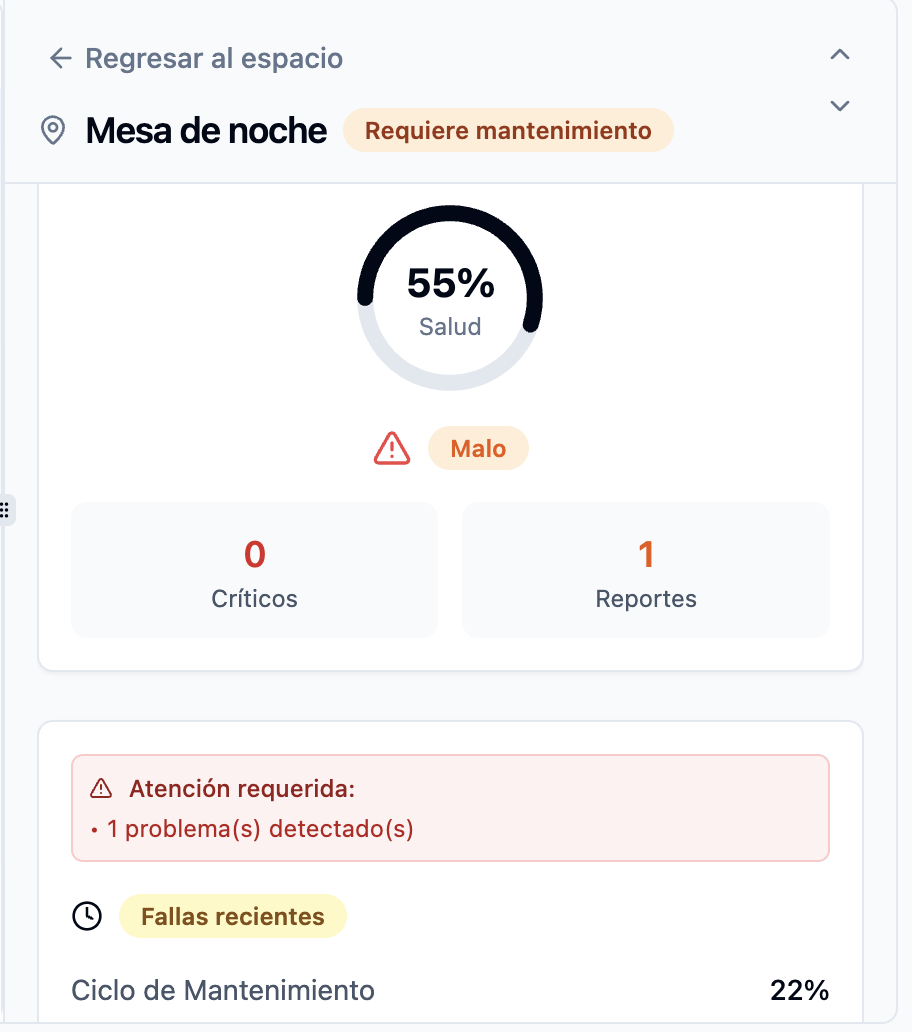This screenshot has height=1032, width=912.
Task: Click the Atención requerida alert box
Action: pos(450,807)
